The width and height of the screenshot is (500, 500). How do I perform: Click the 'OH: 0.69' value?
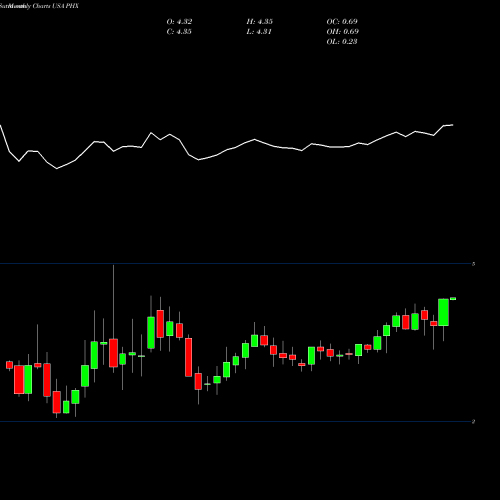pos(343,32)
